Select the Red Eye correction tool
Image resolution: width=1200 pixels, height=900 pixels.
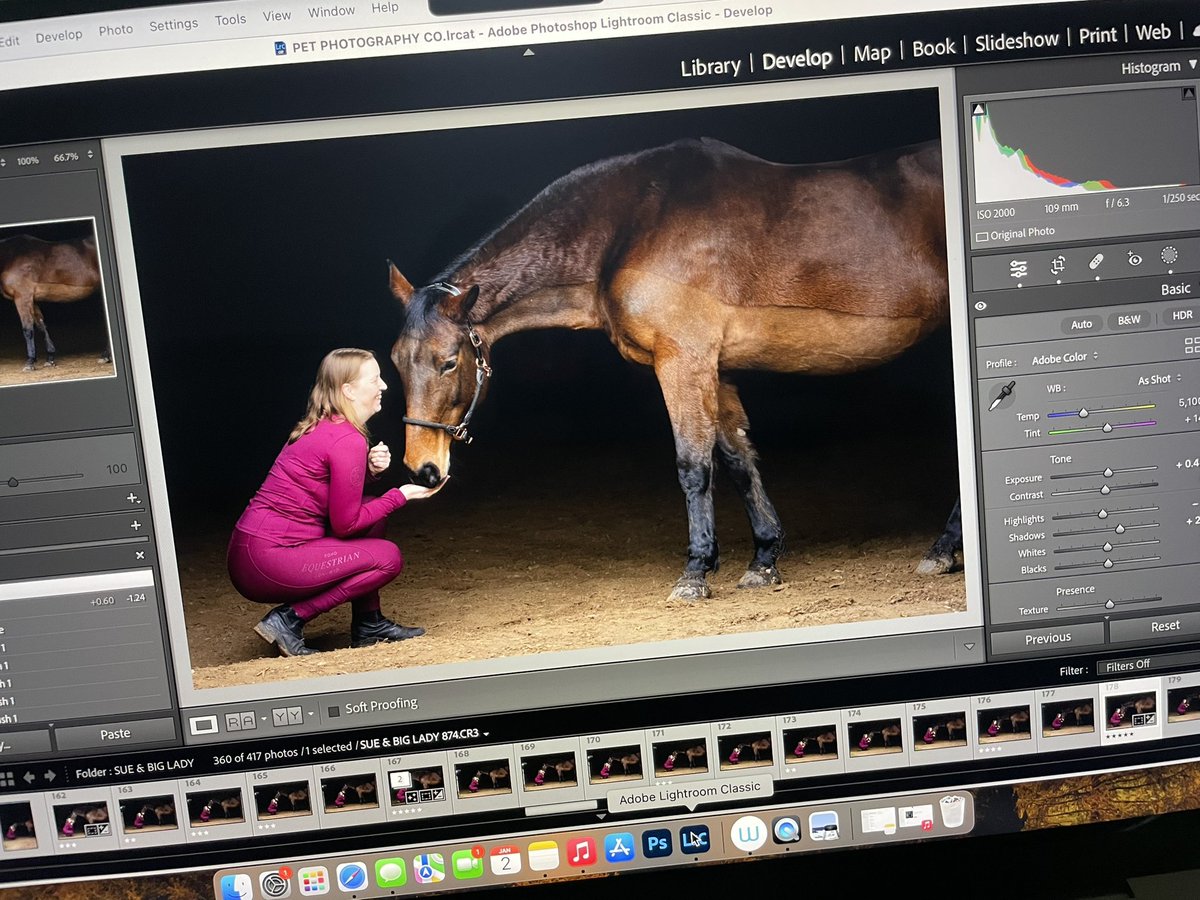click(x=1134, y=259)
